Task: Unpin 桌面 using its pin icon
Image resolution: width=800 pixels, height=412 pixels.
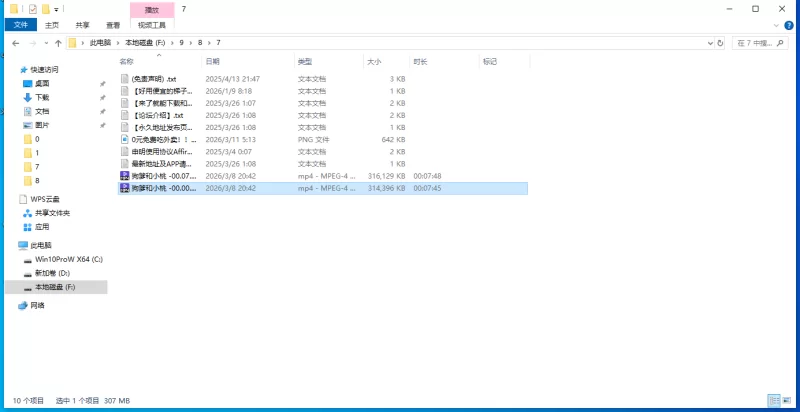Action: click(x=102, y=84)
